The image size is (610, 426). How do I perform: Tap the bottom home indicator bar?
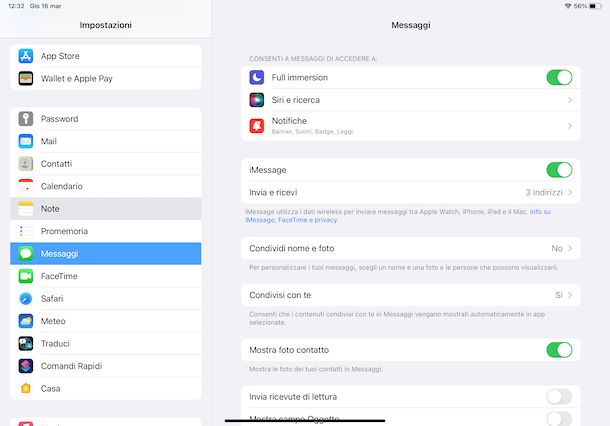coord(305,421)
